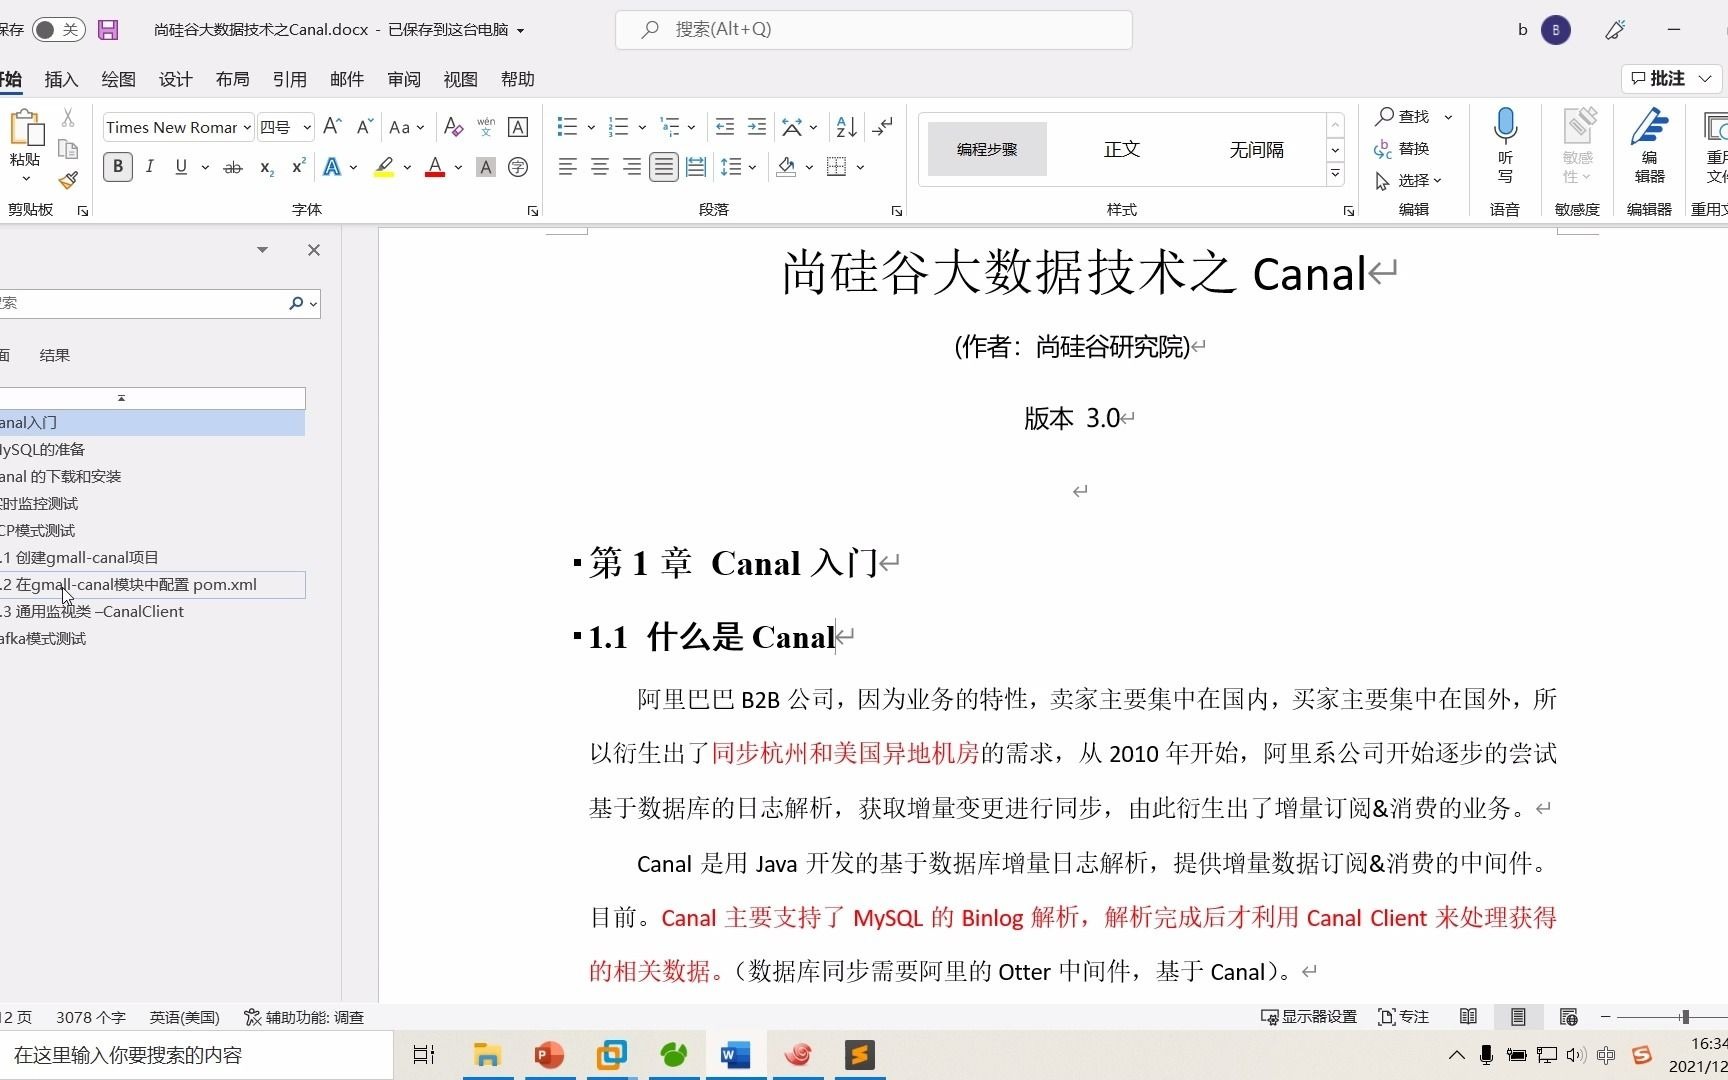Cut selection with scissors icon

tap(68, 118)
